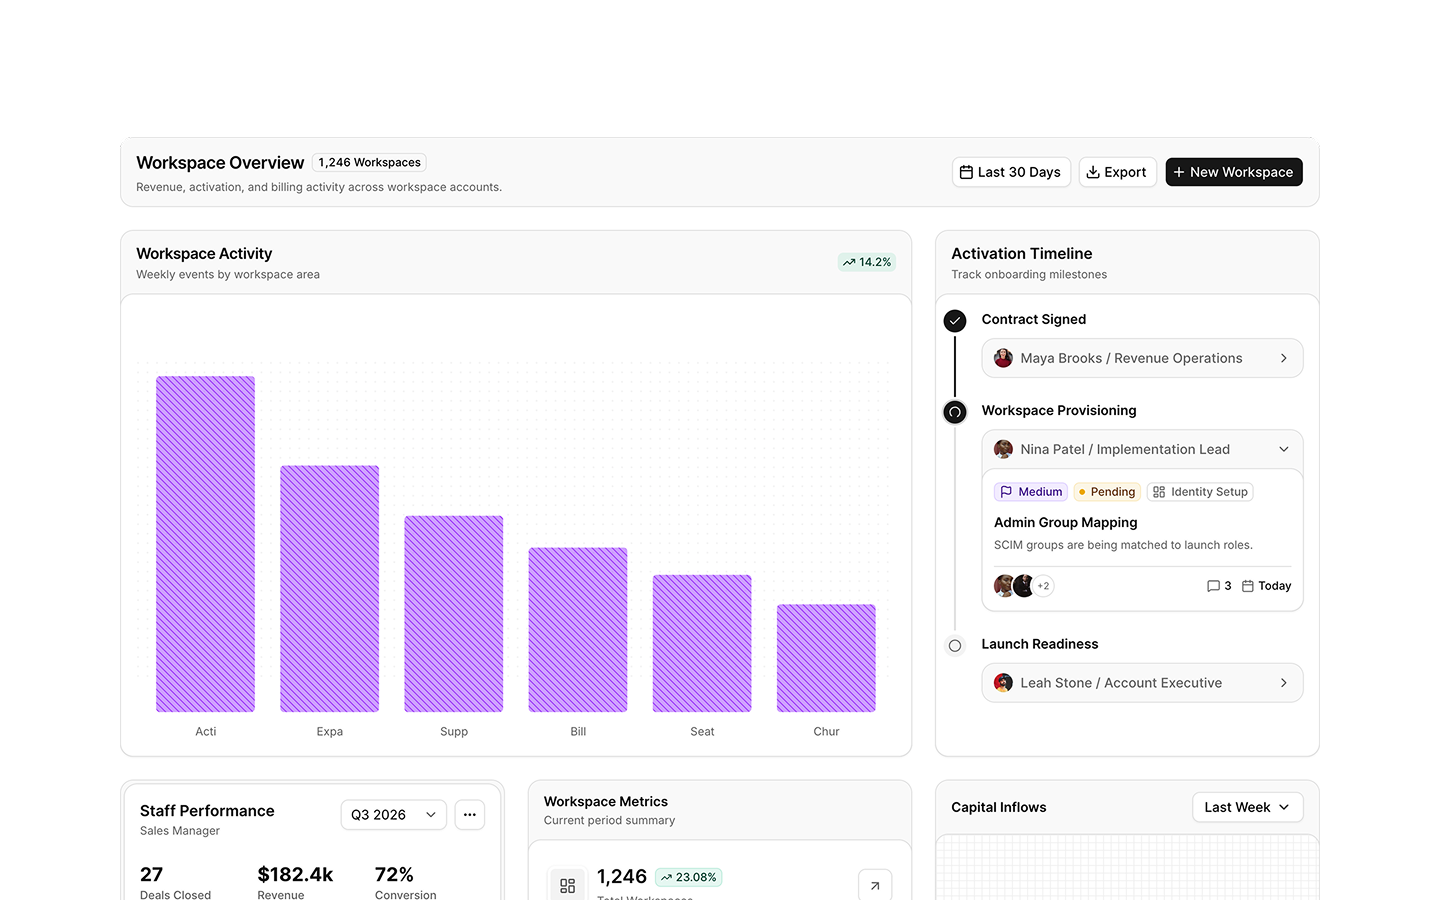Screen dimensions: 1440x900
Task: Click the Workspace Provisioning milestone label
Action: tap(1058, 410)
